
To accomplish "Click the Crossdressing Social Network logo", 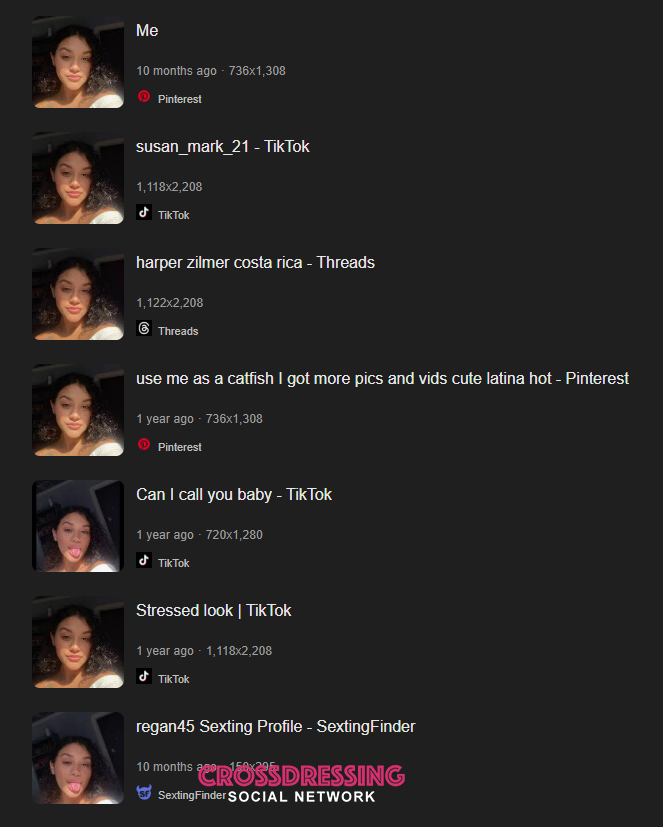I will coord(301,784).
